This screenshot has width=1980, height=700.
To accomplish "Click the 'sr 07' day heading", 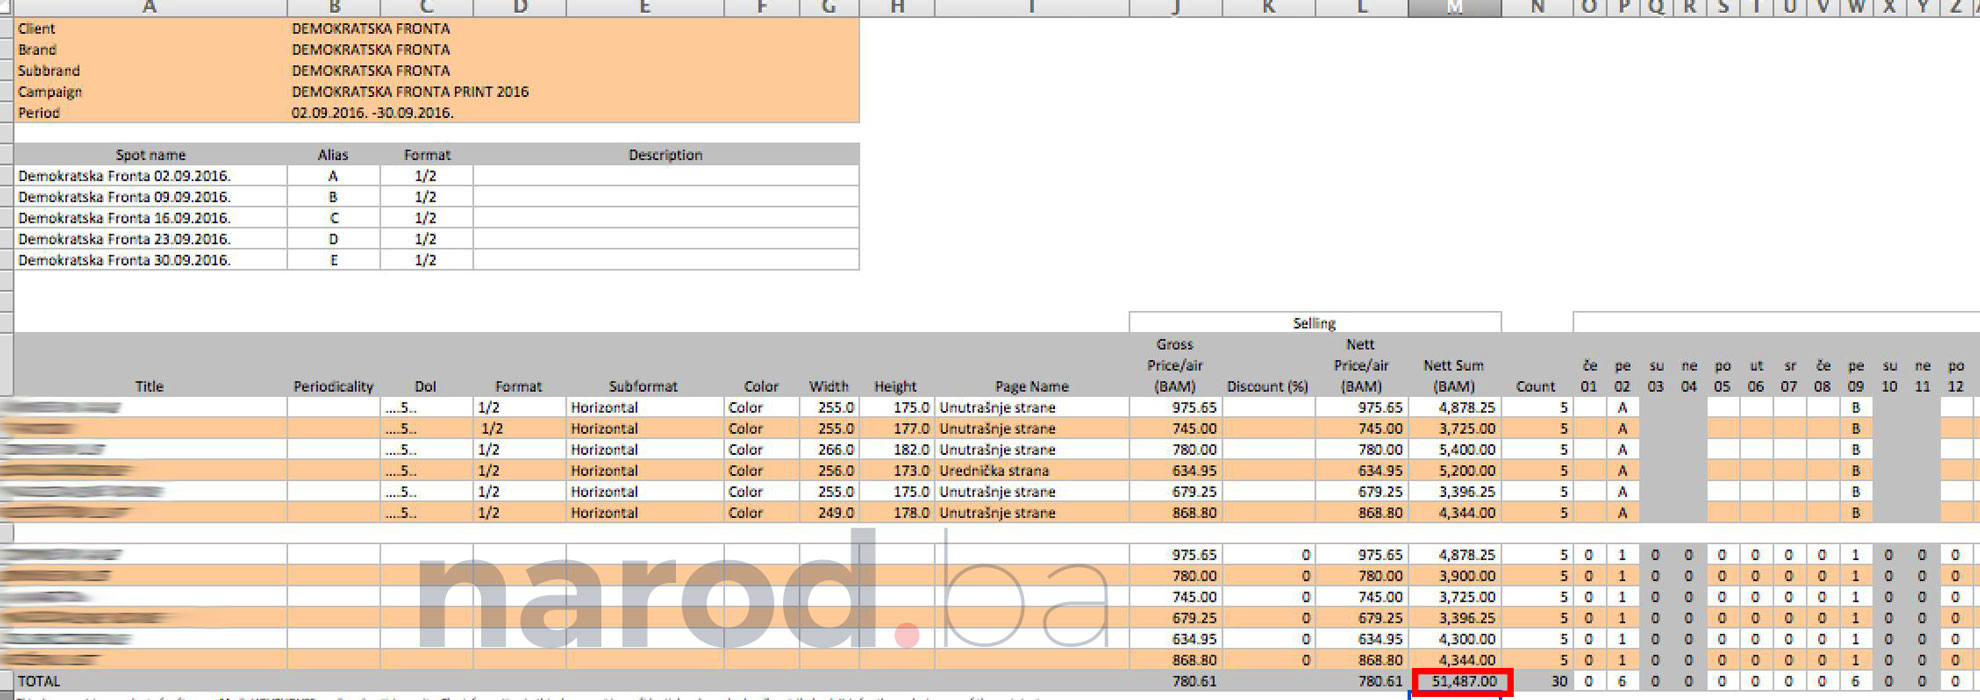I will point(1789,376).
